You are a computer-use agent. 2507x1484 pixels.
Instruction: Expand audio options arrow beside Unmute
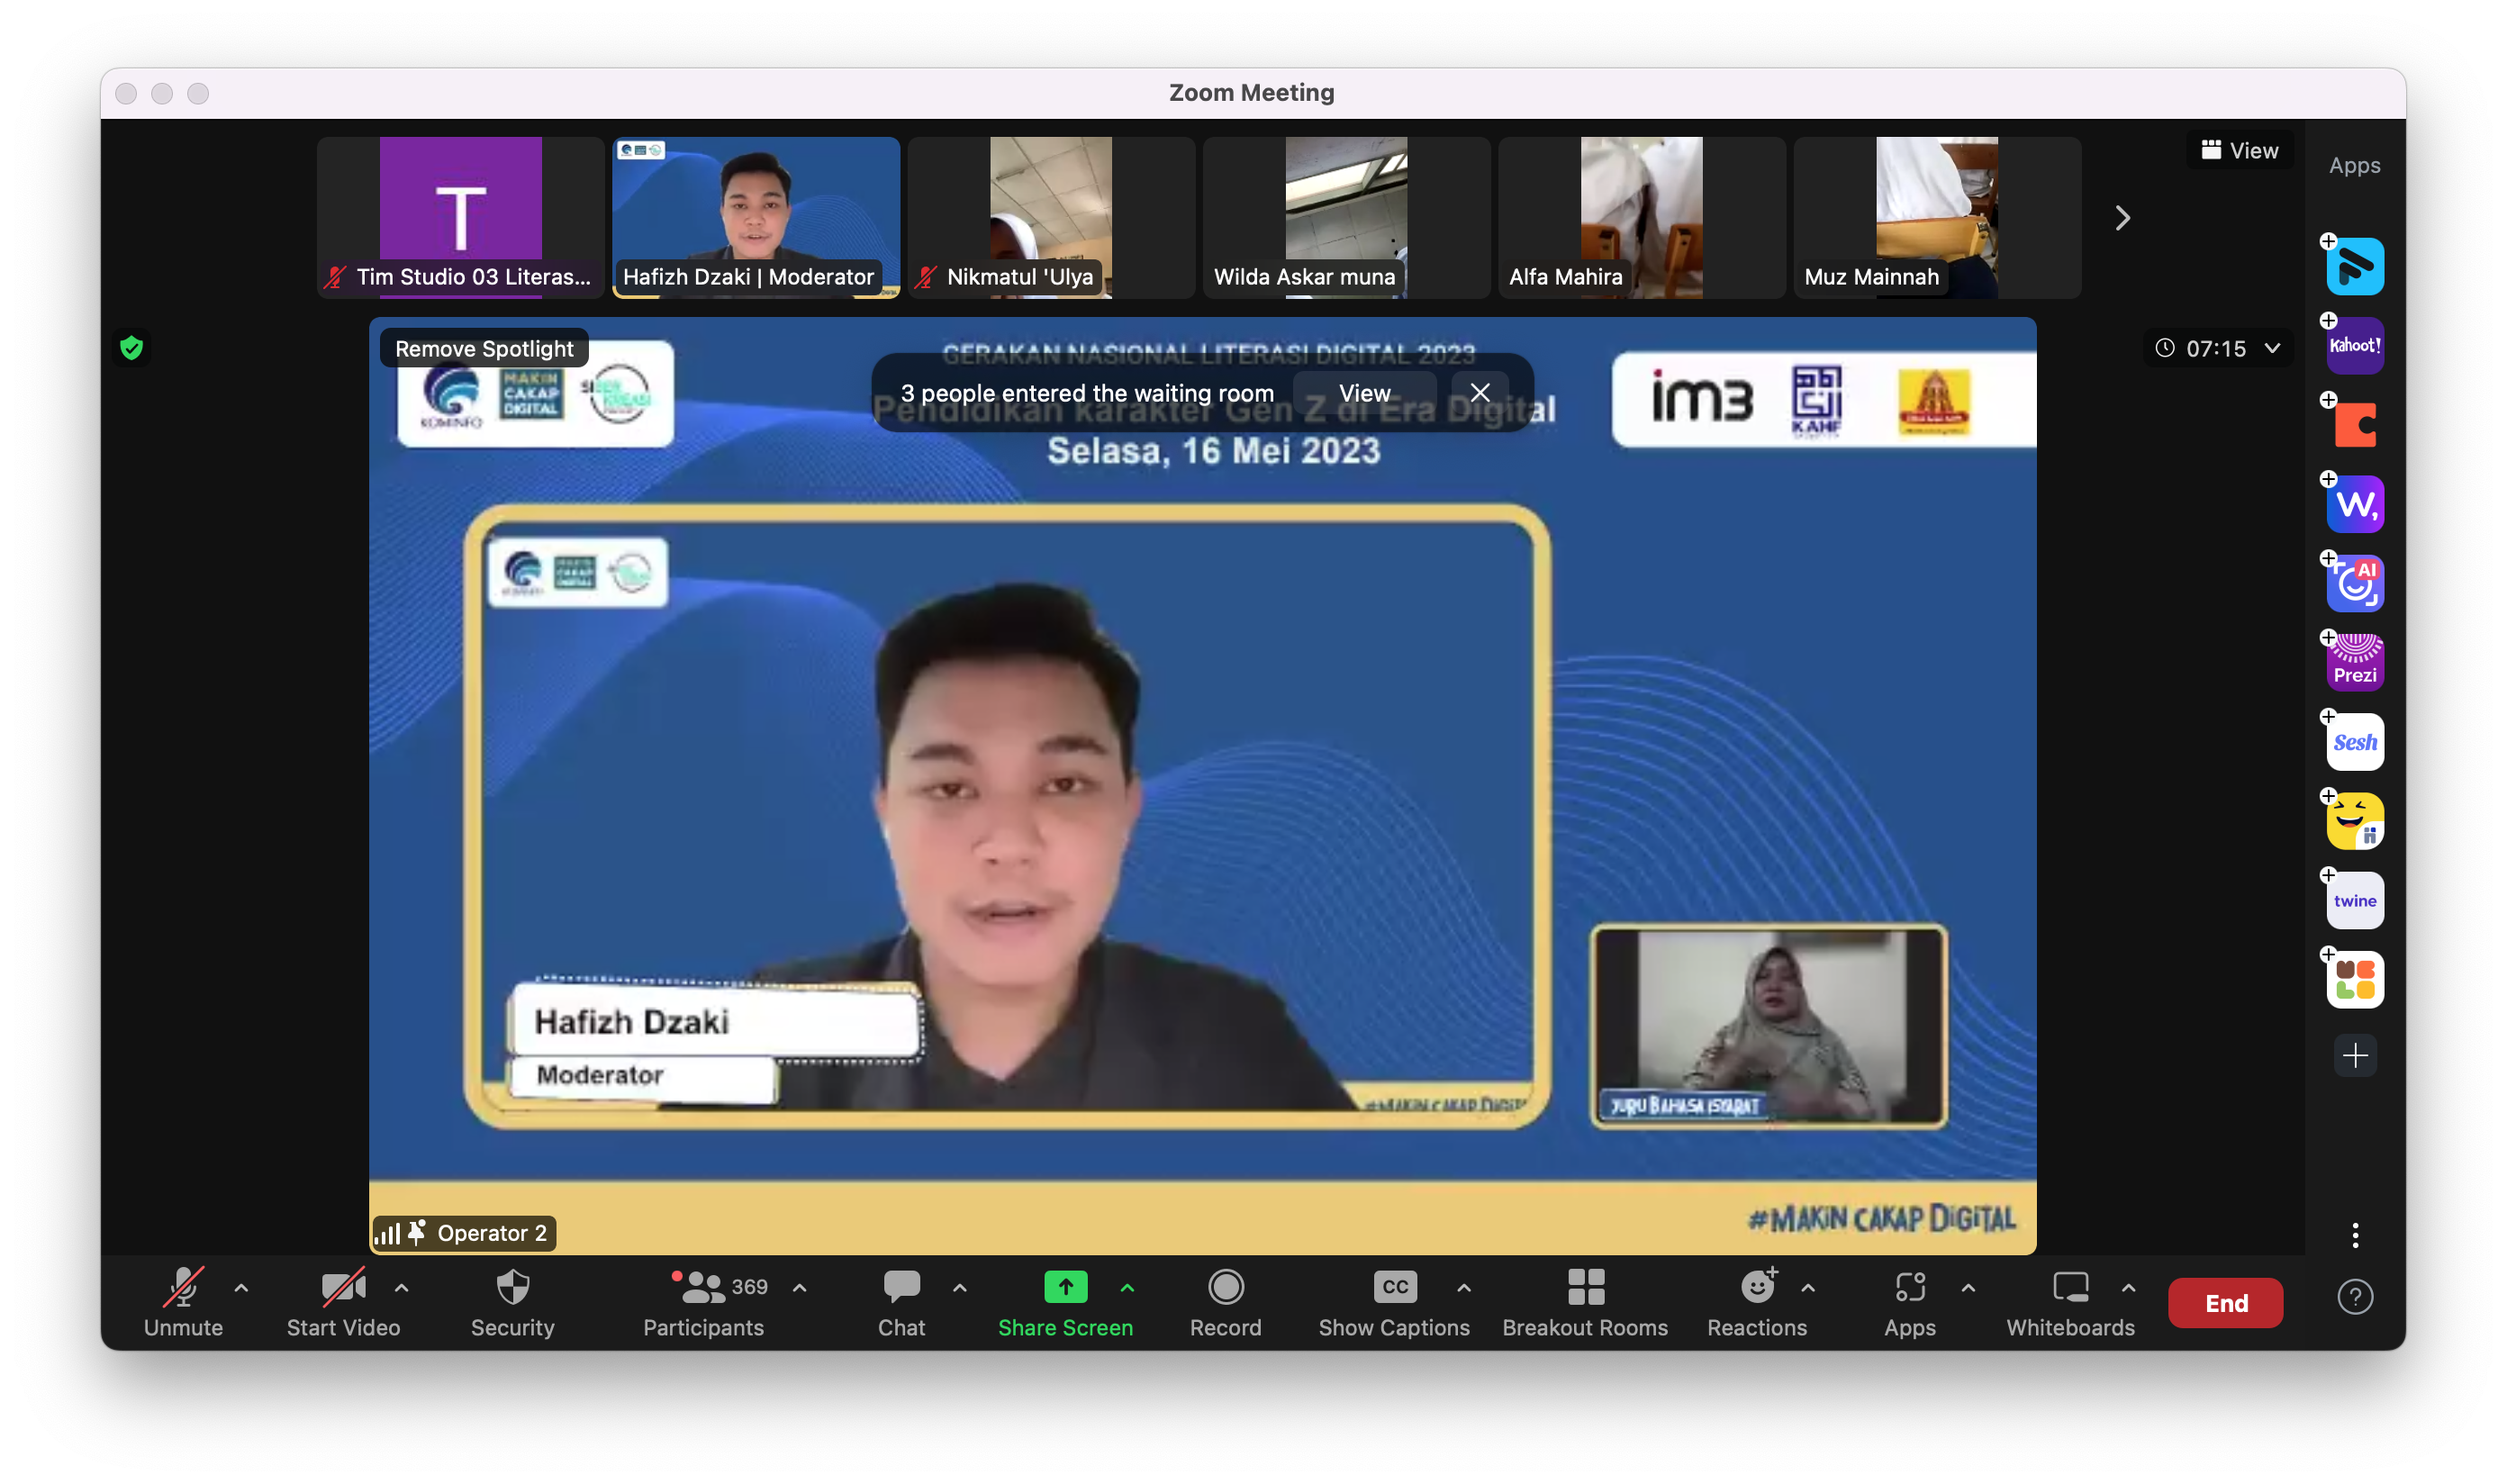point(241,1288)
